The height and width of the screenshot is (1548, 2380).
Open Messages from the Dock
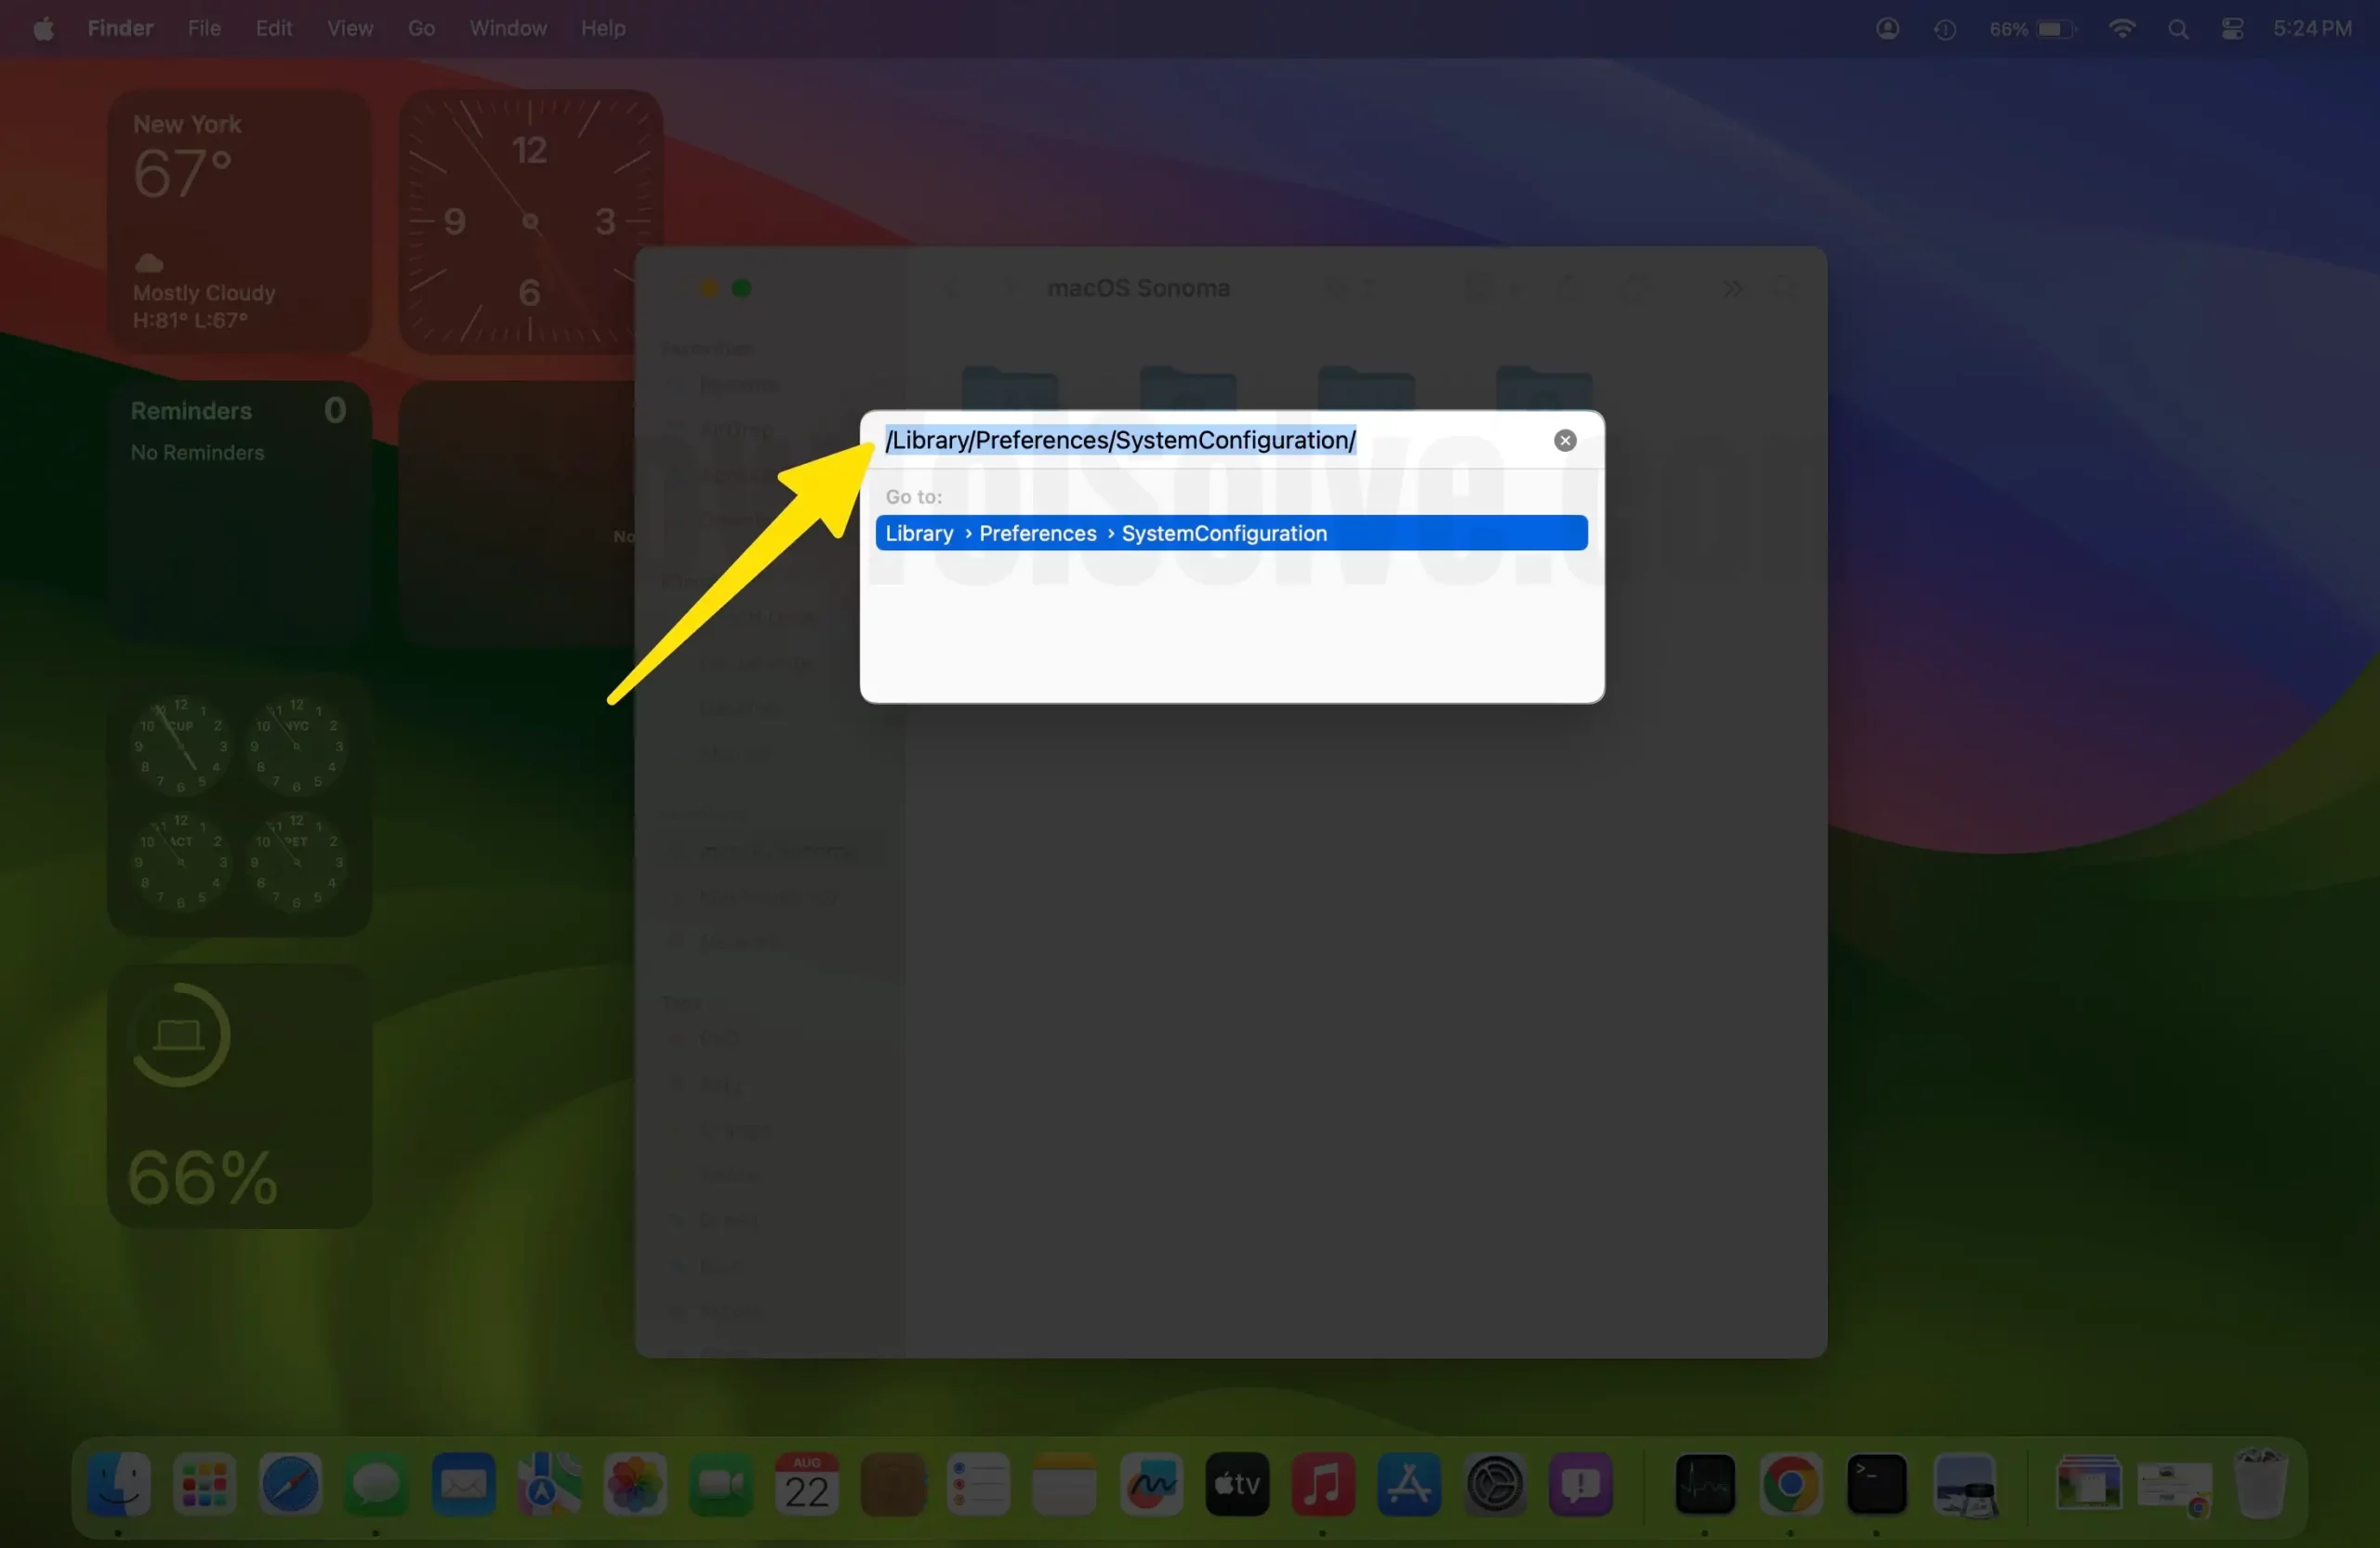pos(377,1484)
